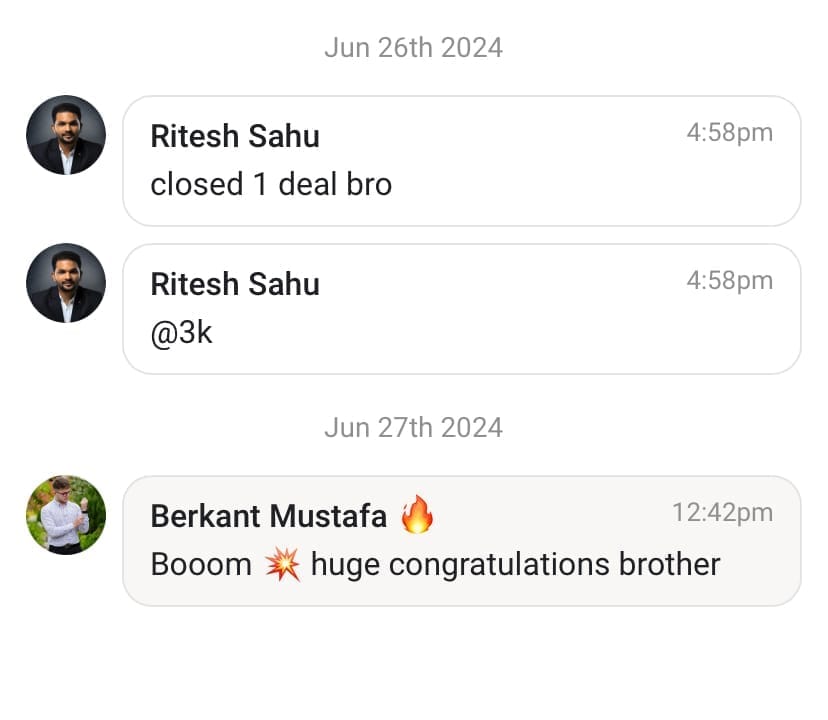Select the Ritesh Sahu name above "closed 1 deal bro"
Image resolution: width=828 pixels, height=720 pixels.
[235, 136]
